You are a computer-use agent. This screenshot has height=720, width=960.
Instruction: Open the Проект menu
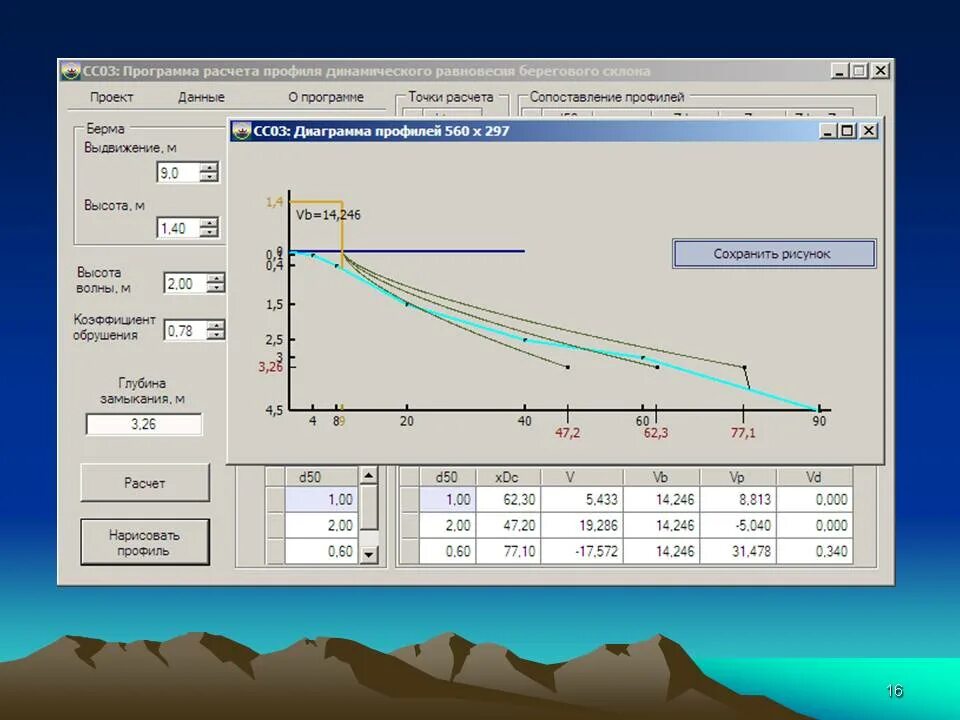tap(111, 97)
